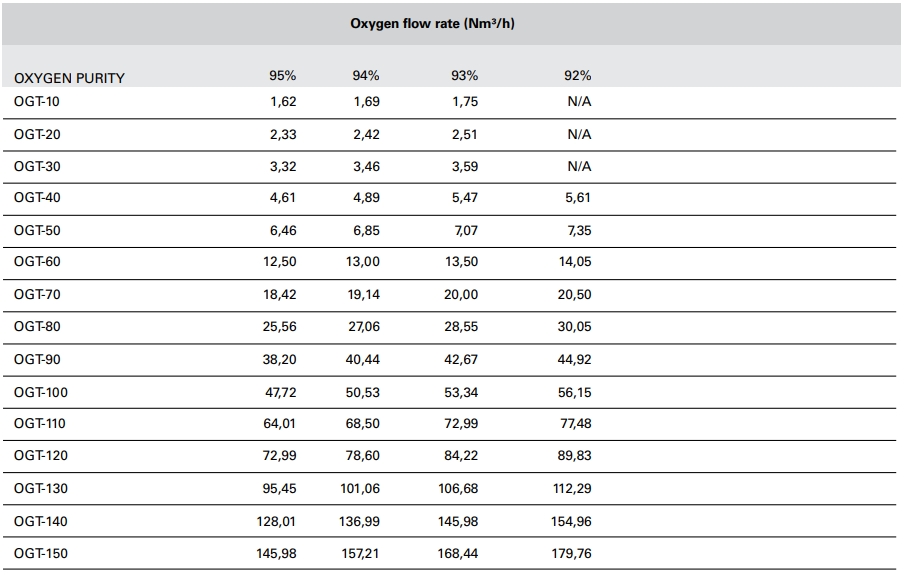Select the 7,07 value for OGT-50

coord(465,231)
